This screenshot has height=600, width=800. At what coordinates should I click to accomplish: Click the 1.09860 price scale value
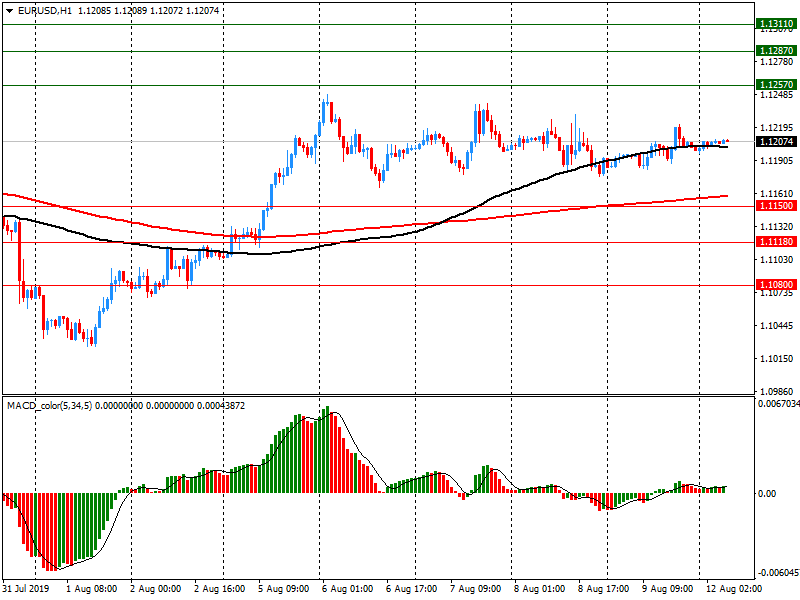click(x=777, y=392)
